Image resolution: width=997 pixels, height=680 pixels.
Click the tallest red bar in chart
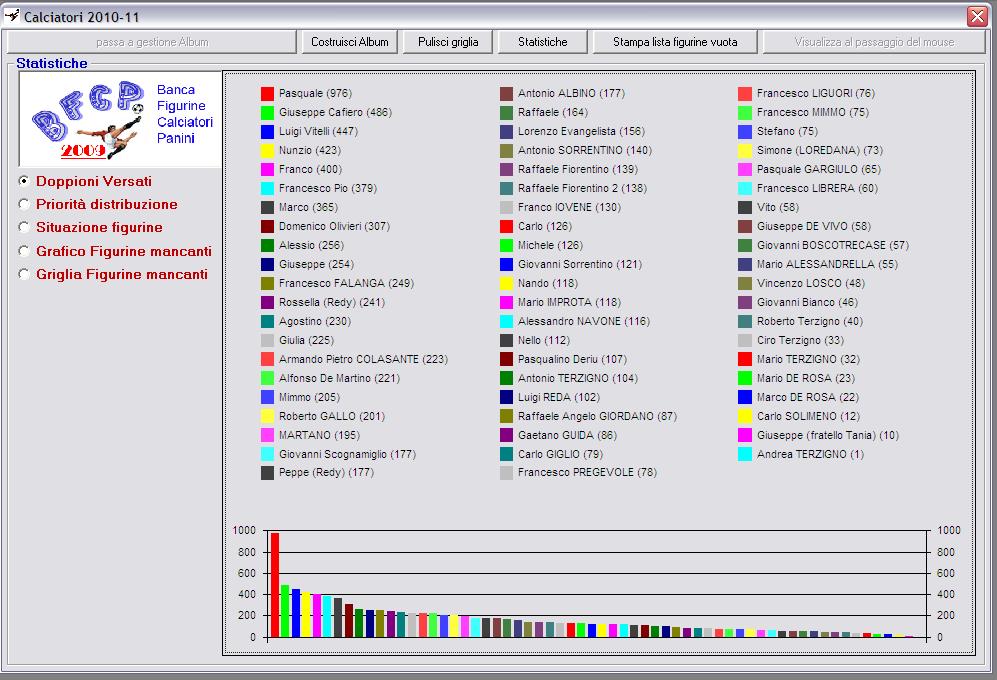pos(274,585)
